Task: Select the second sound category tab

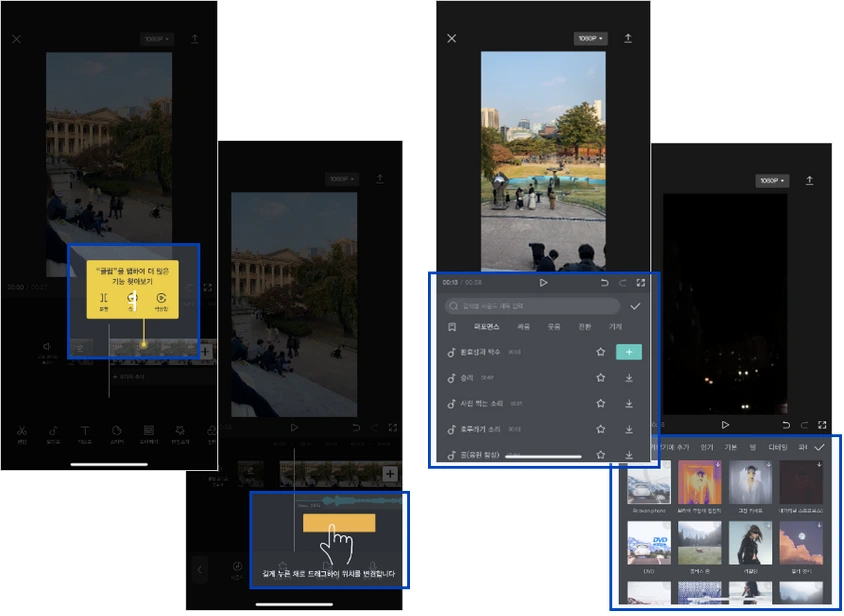Action: (x=523, y=327)
